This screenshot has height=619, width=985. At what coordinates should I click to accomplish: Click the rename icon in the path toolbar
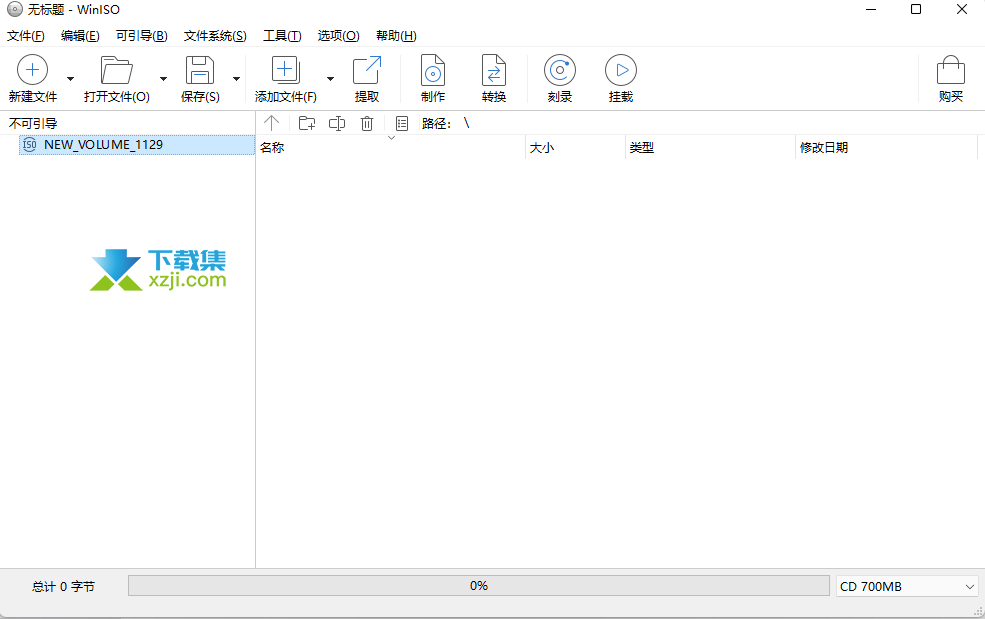[x=337, y=123]
